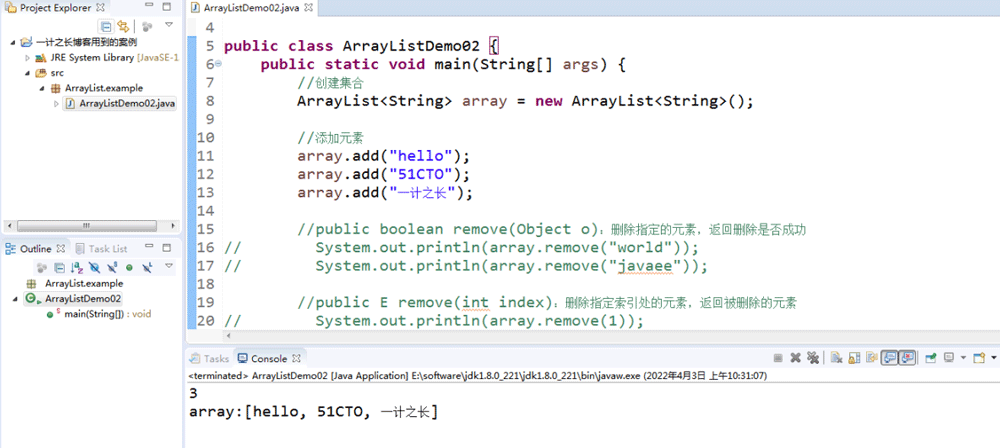Click "51CTO" string on line 12

pos(425,174)
